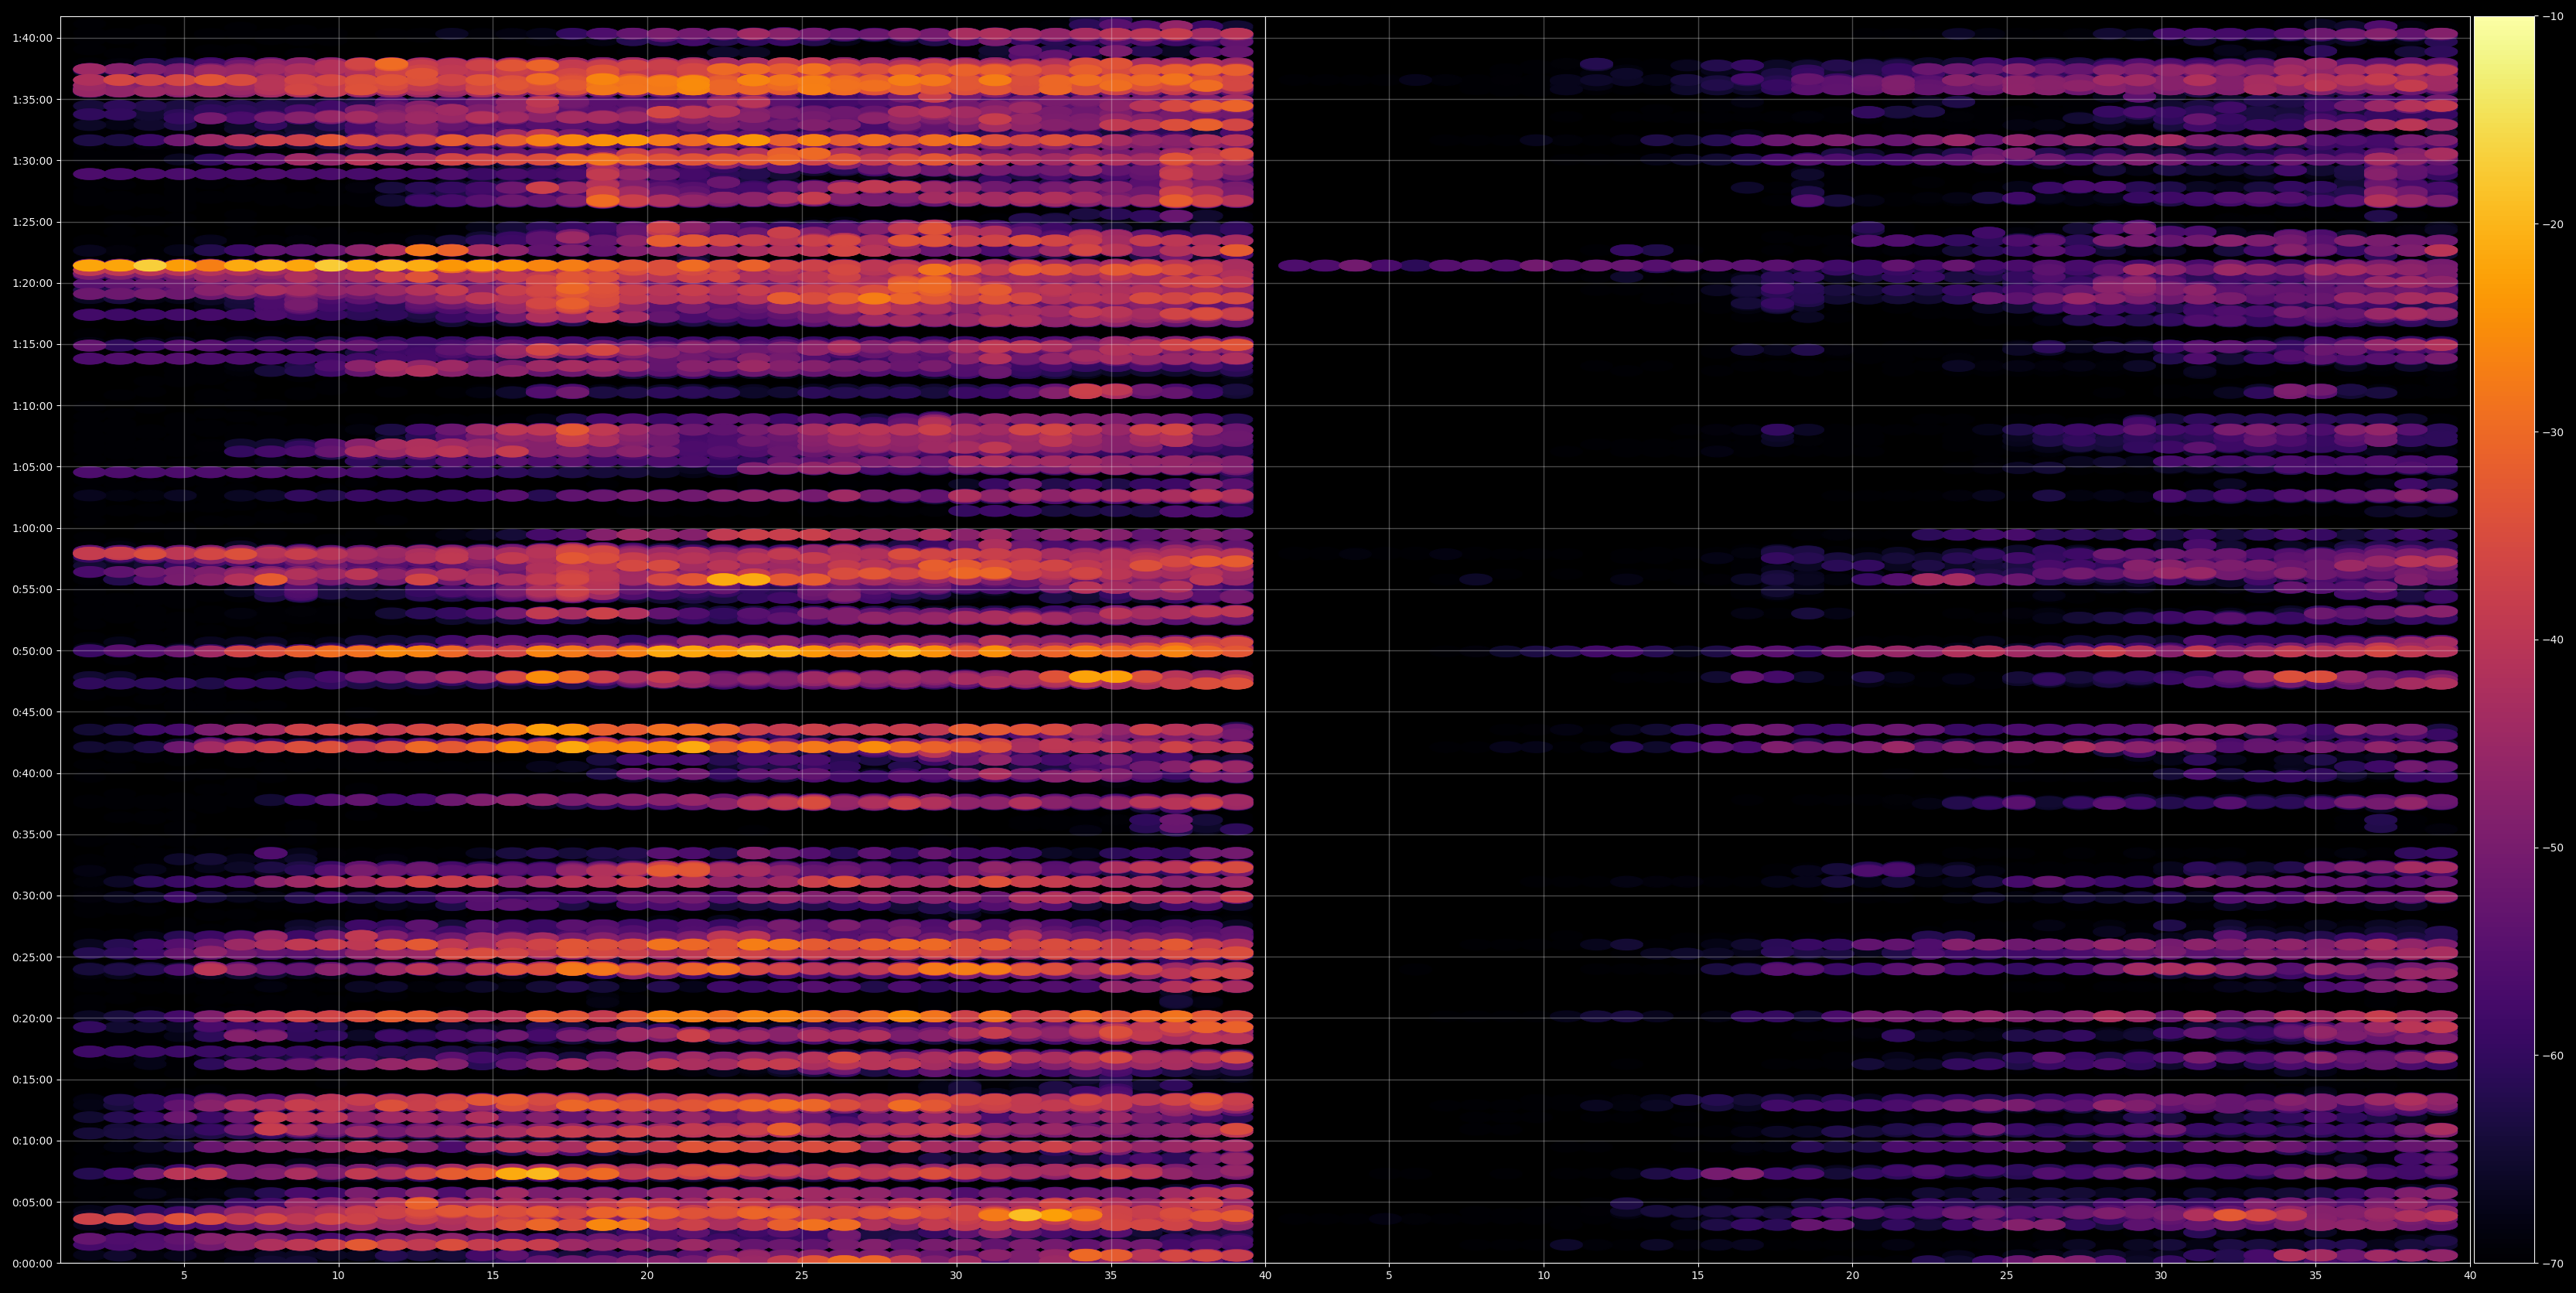Click the −50 colorbar tick label
The height and width of the screenshot is (1293, 2576).
tap(2554, 847)
